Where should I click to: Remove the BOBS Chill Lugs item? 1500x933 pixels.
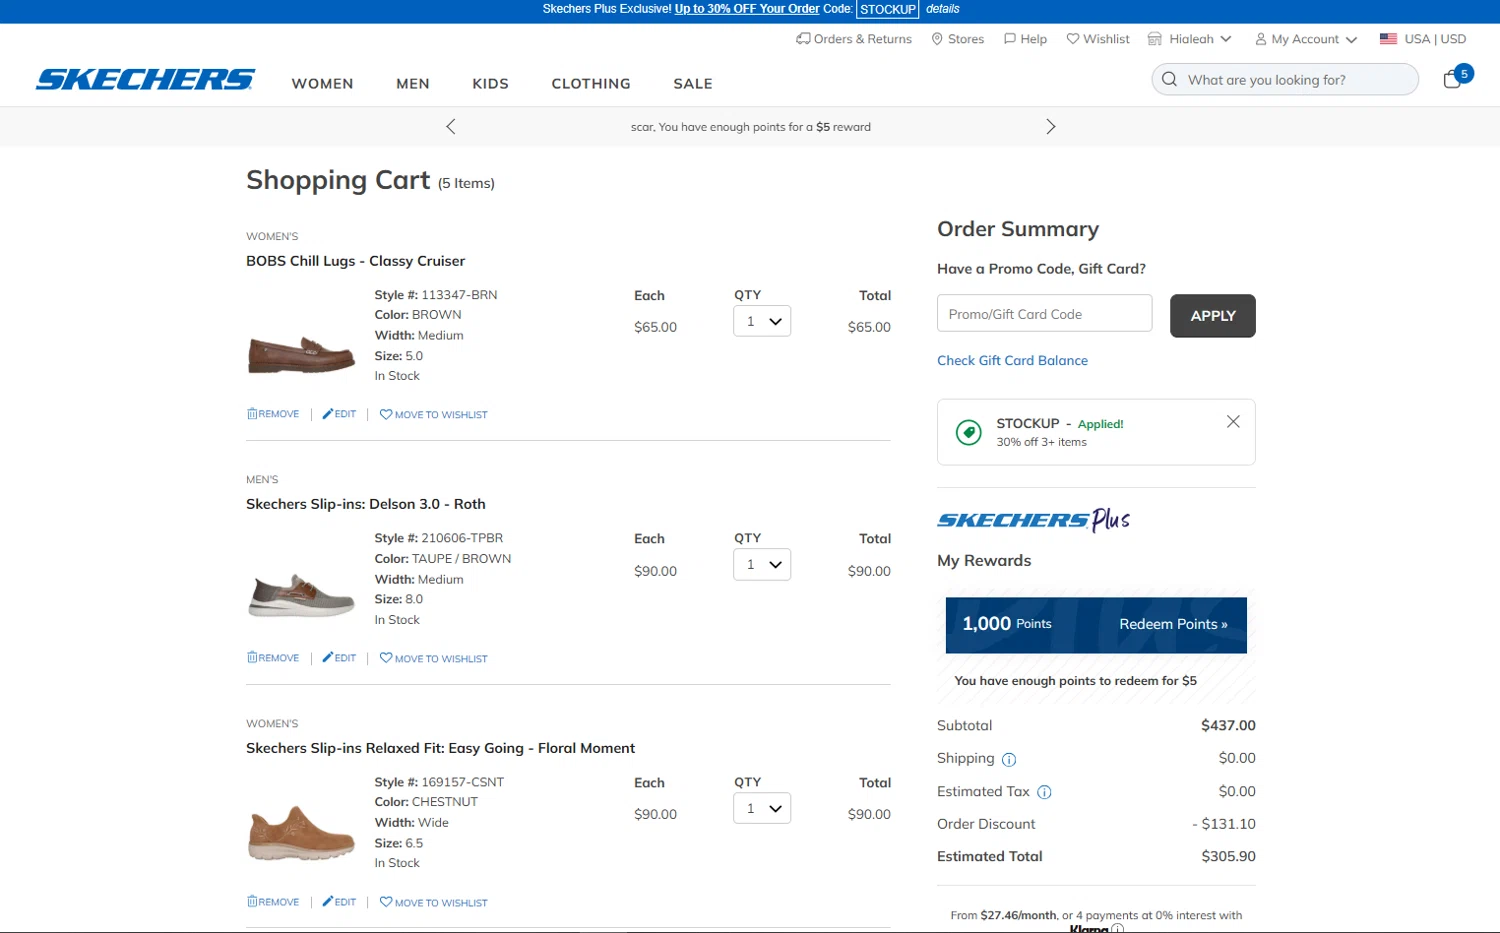tap(273, 414)
